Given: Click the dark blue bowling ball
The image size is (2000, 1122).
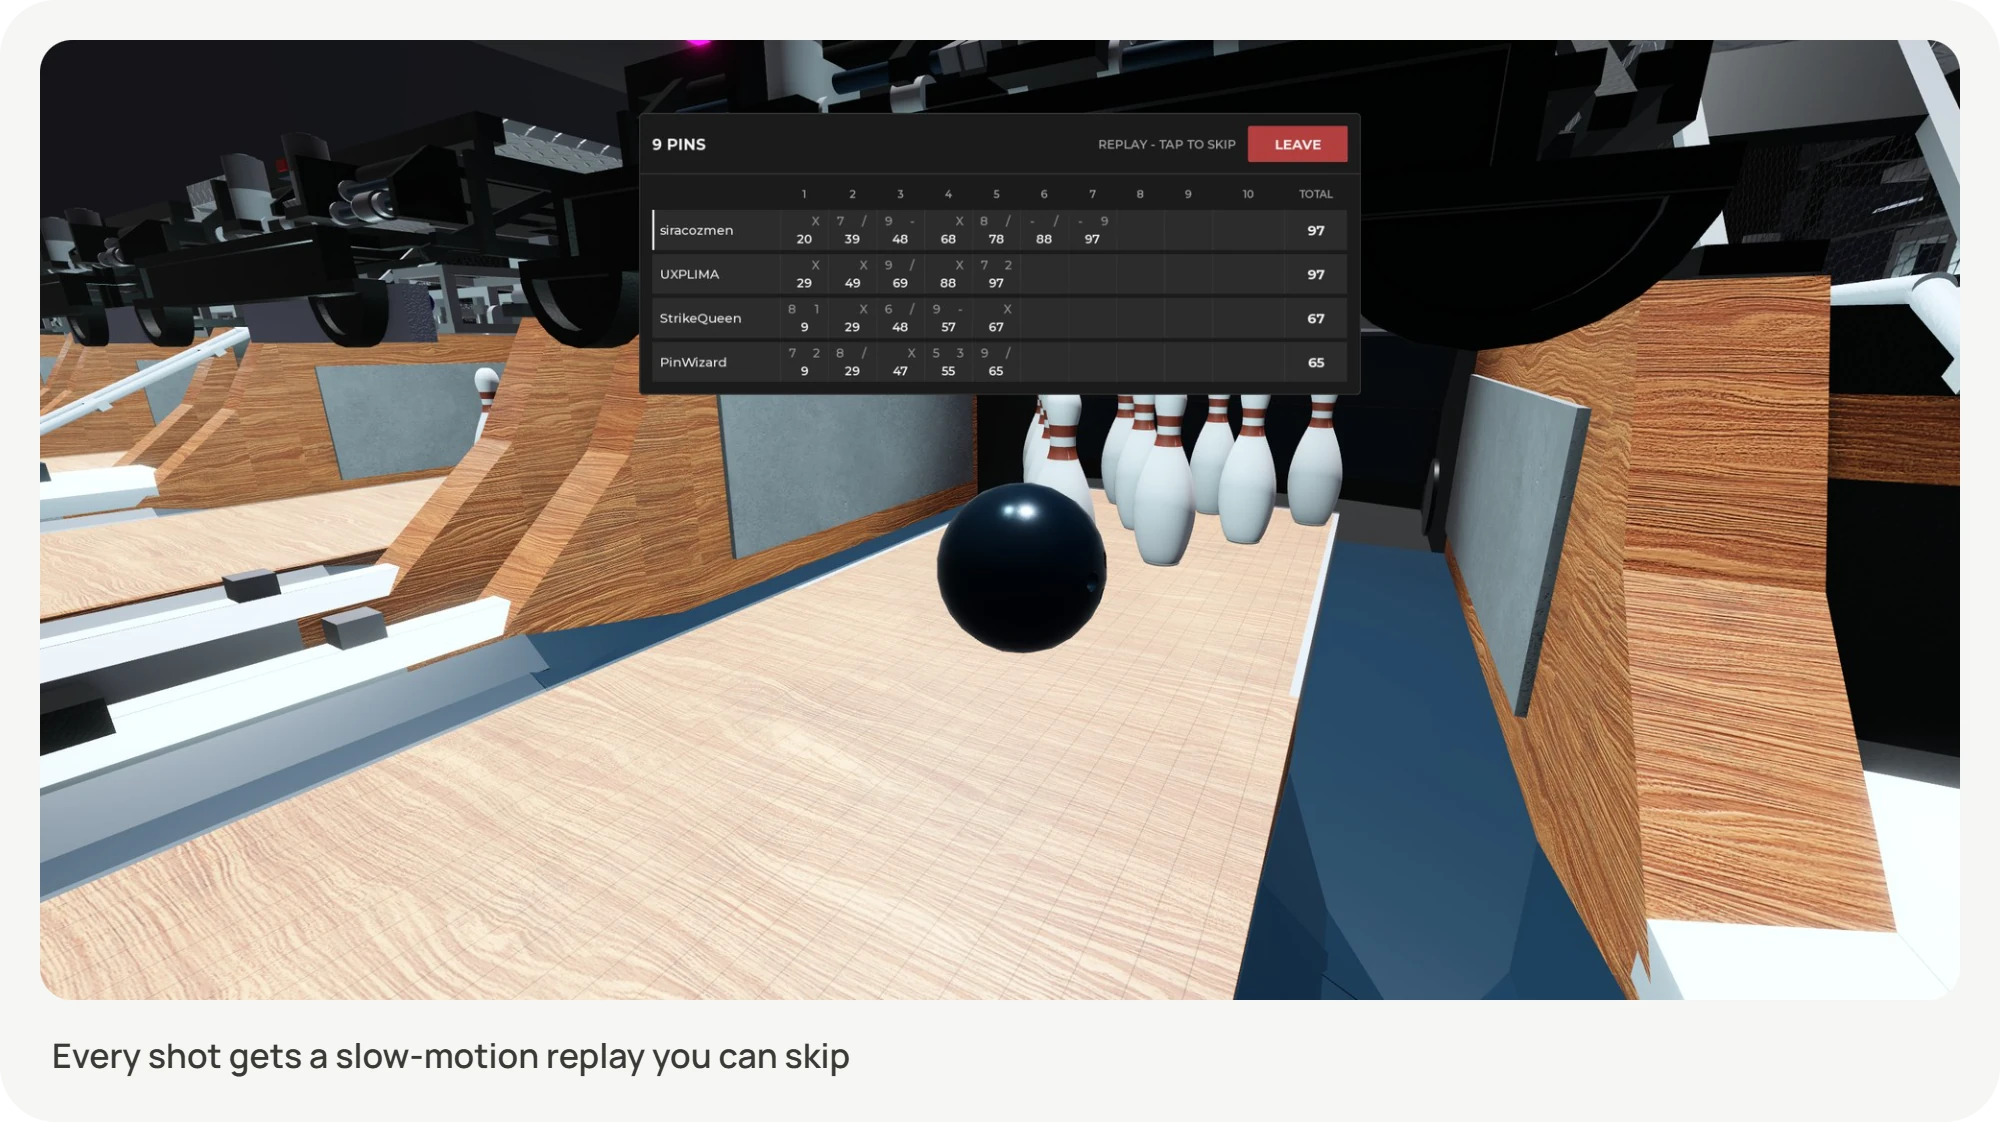Looking at the screenshot, I should (x=1021, y=567).
